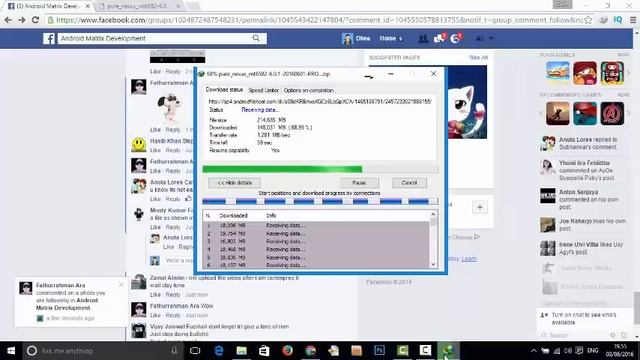Open the Chrome hamburger menu

coord(633,20)
